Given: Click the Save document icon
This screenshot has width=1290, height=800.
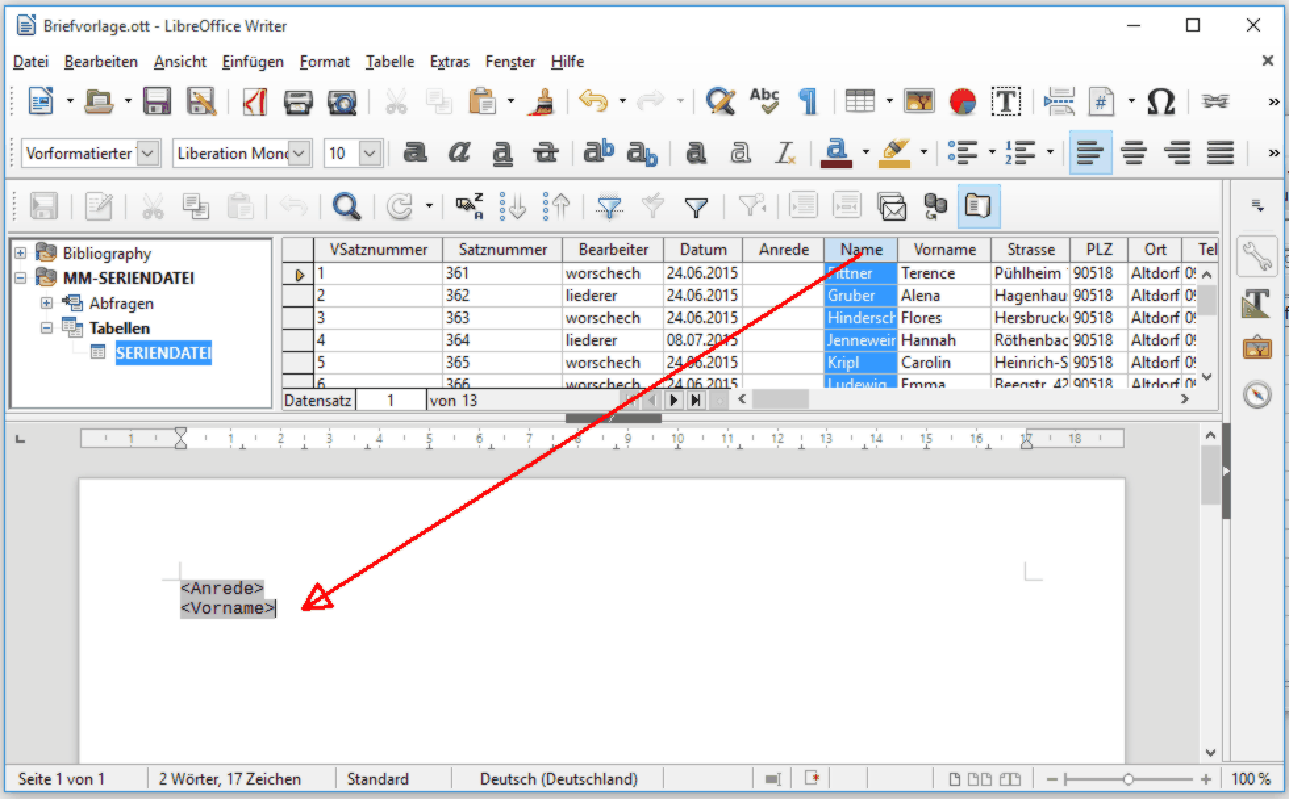Looking at the screenshot, I should (x=156, y=101).
